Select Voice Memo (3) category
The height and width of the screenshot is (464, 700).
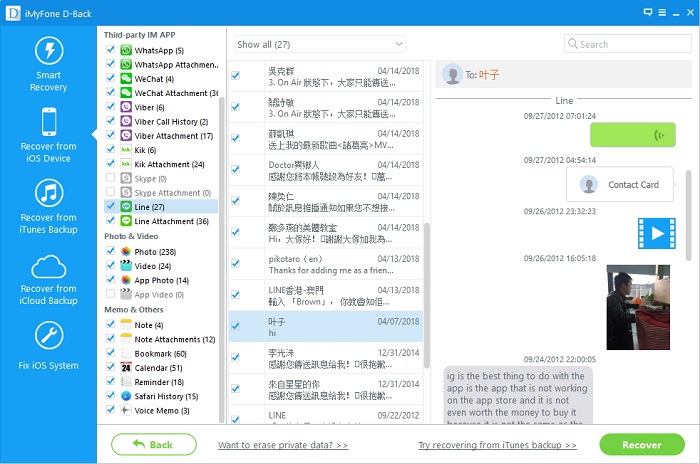(162, 410)
